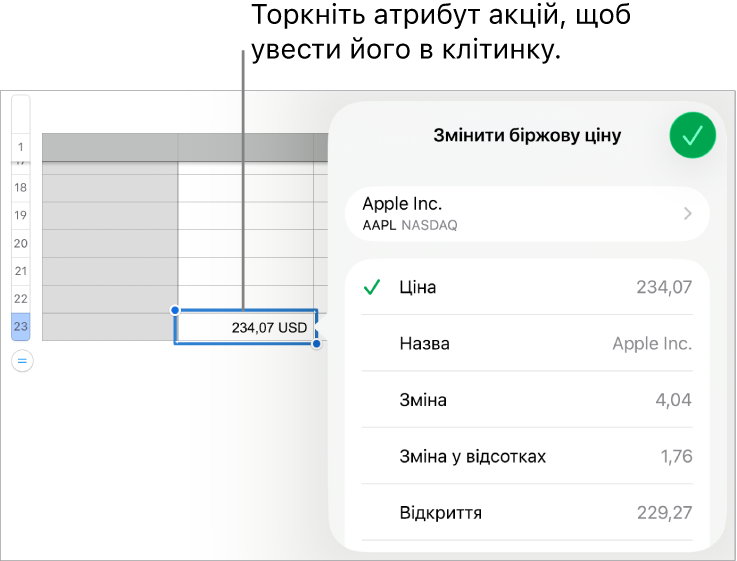Screen dimensions: 737x561
Task: Select row 1 header
Action: [x=21, y=147]
